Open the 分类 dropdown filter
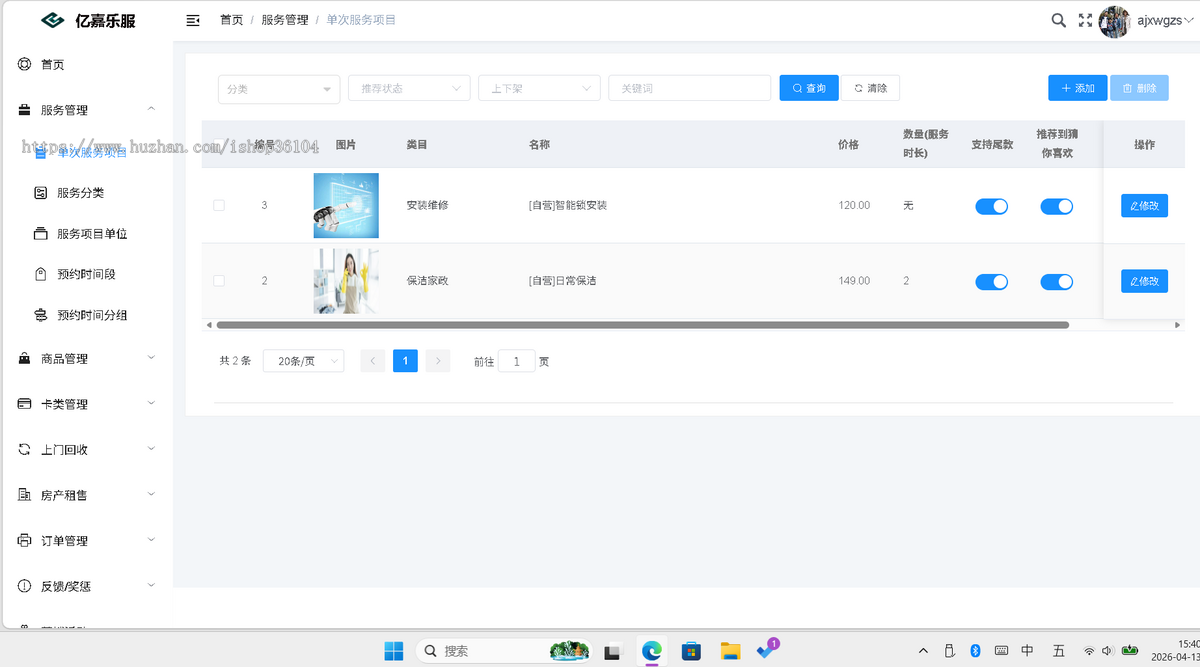Viewport: 1200px width, 667px height. pos(279,88)
